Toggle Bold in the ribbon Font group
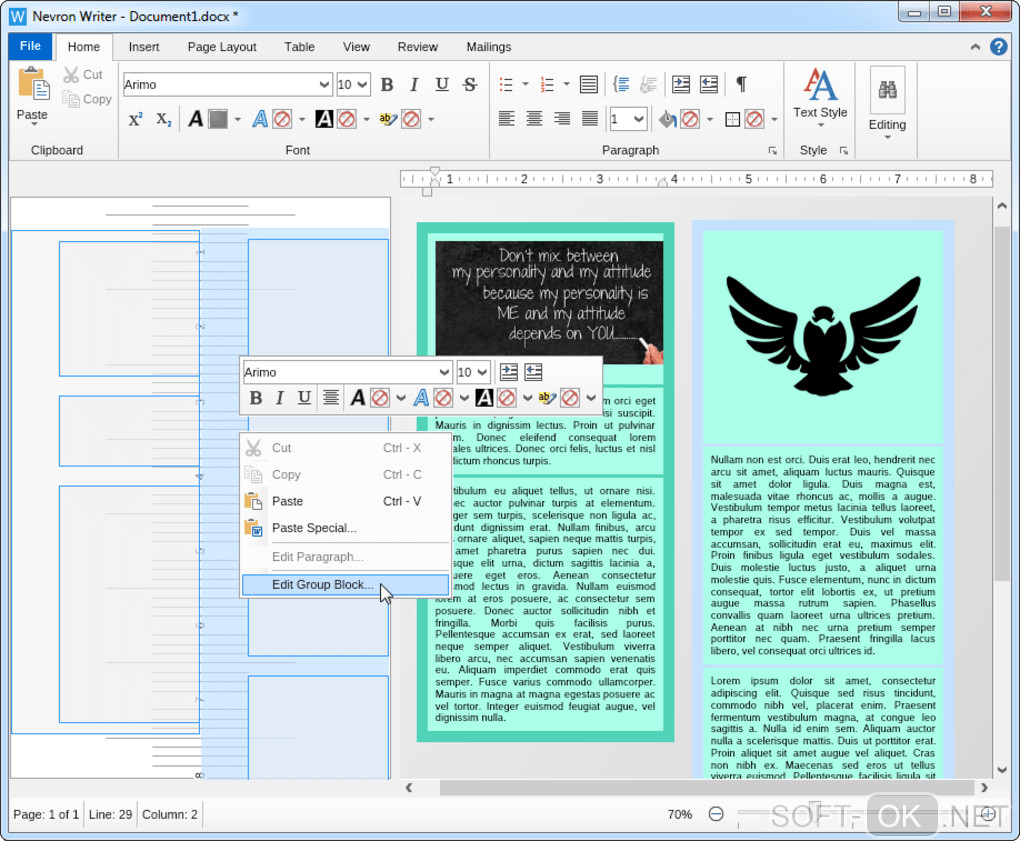 (x=387, y=85)
